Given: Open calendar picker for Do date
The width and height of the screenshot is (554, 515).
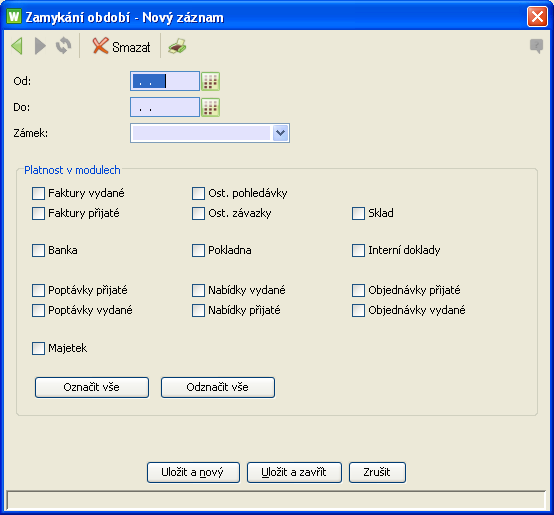Looking at the screenshot, I should 211,107.
